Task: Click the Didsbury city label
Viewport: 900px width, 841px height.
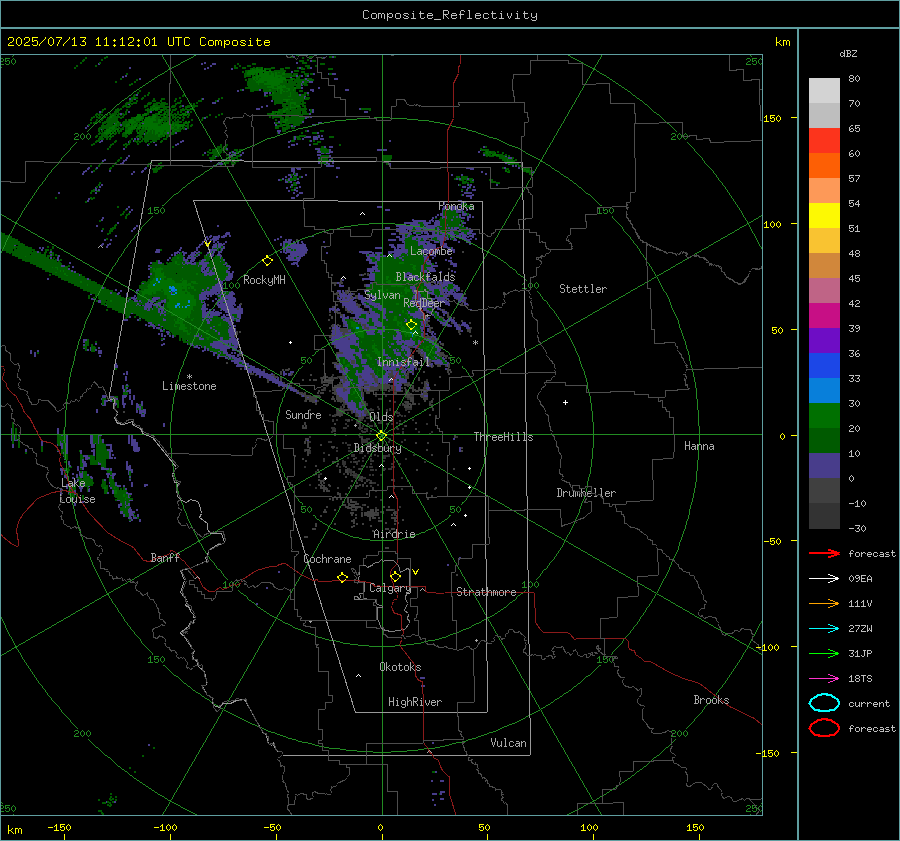Action: coord(377,448)
